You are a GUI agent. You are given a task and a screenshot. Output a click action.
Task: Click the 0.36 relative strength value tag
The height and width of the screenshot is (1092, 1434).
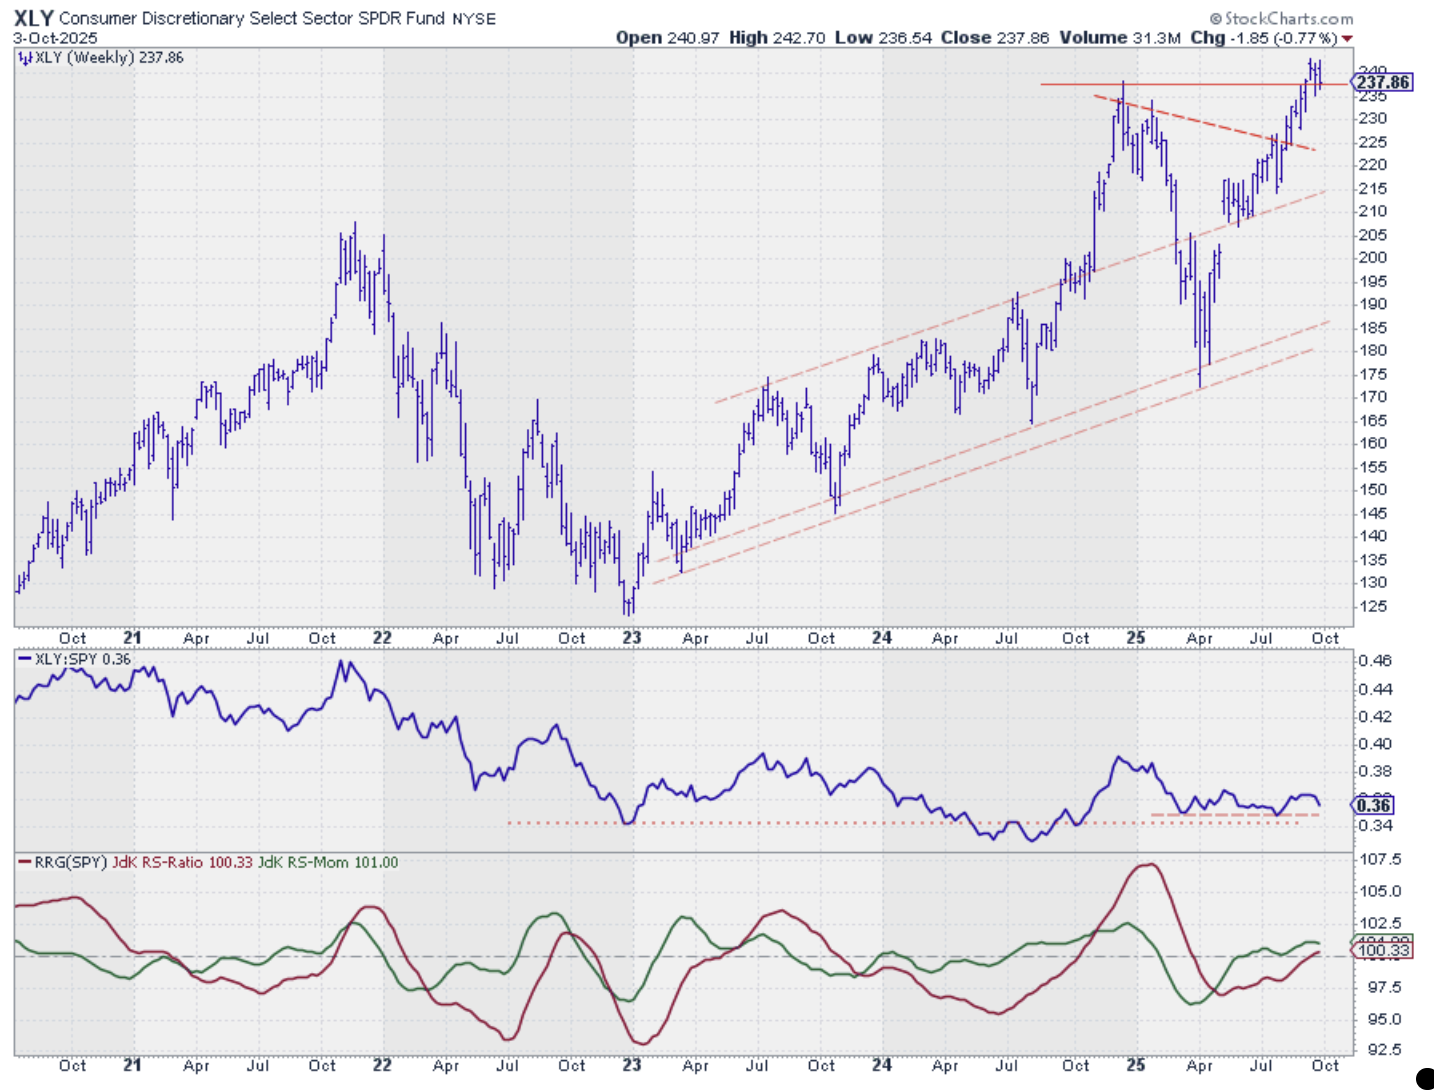pos(1374,805)
